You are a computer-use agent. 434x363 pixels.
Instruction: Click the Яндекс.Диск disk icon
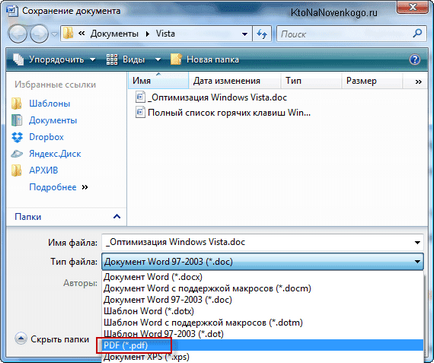click(x=17, y=154)
